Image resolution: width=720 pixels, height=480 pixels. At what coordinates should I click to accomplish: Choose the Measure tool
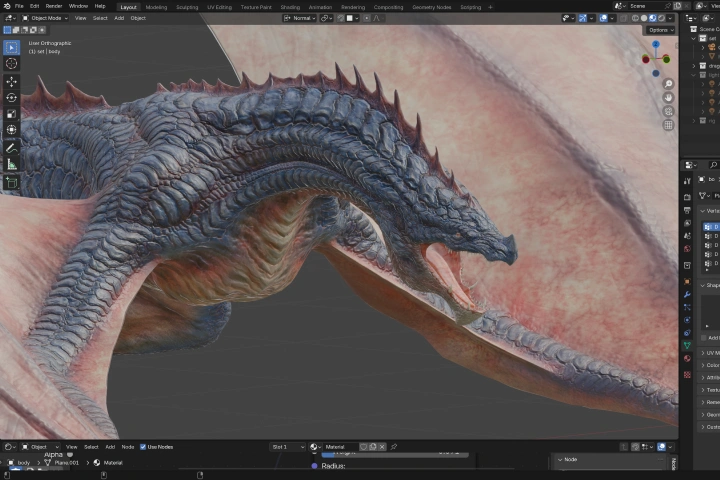tap(11, 164)
